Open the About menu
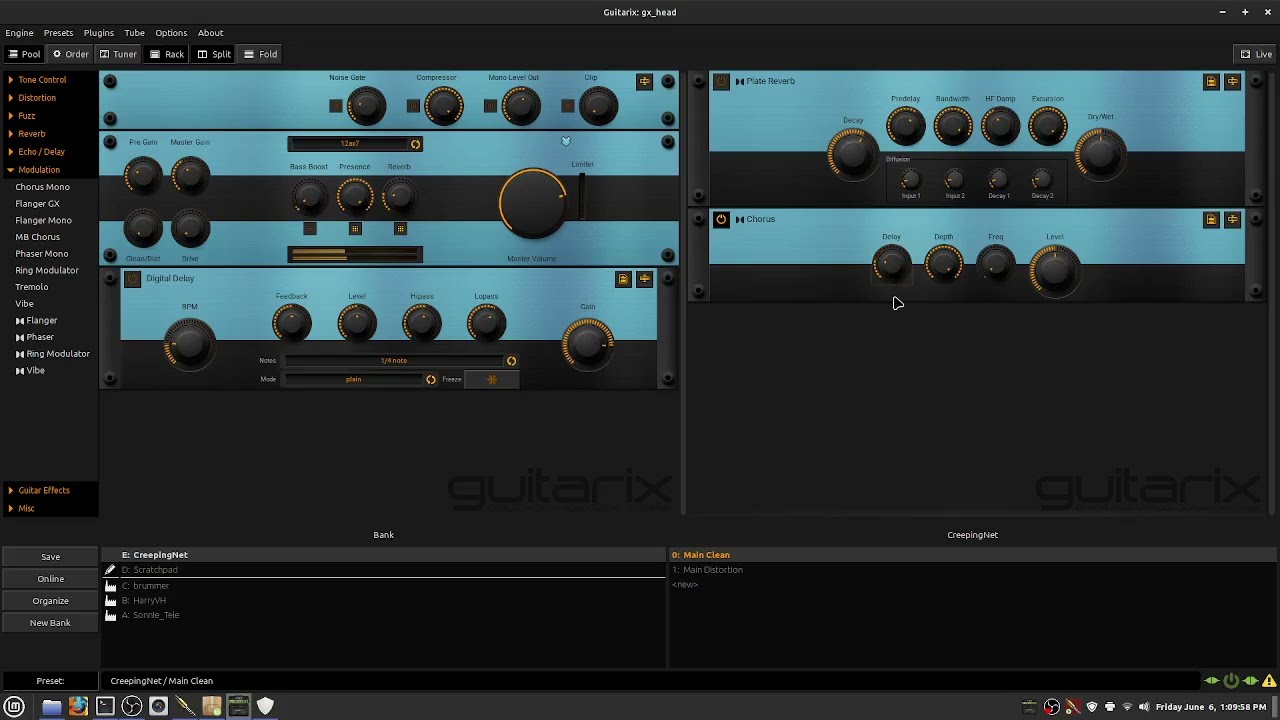This screenshot has width=1280, height=720. pyautogui.click(x=210, y=33)
